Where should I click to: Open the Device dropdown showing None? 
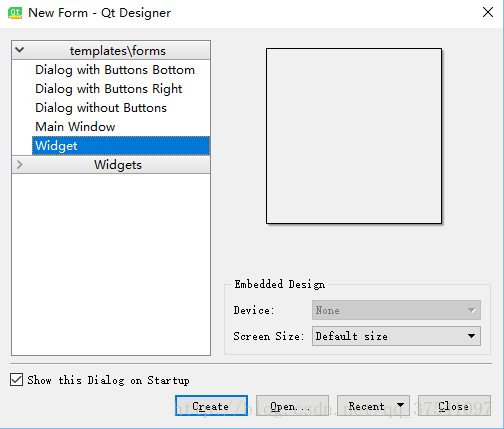tap(396, 310)
